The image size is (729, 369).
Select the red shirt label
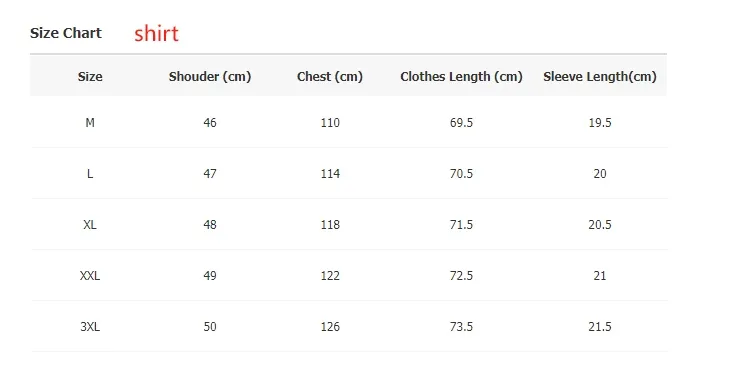[156, 33]
